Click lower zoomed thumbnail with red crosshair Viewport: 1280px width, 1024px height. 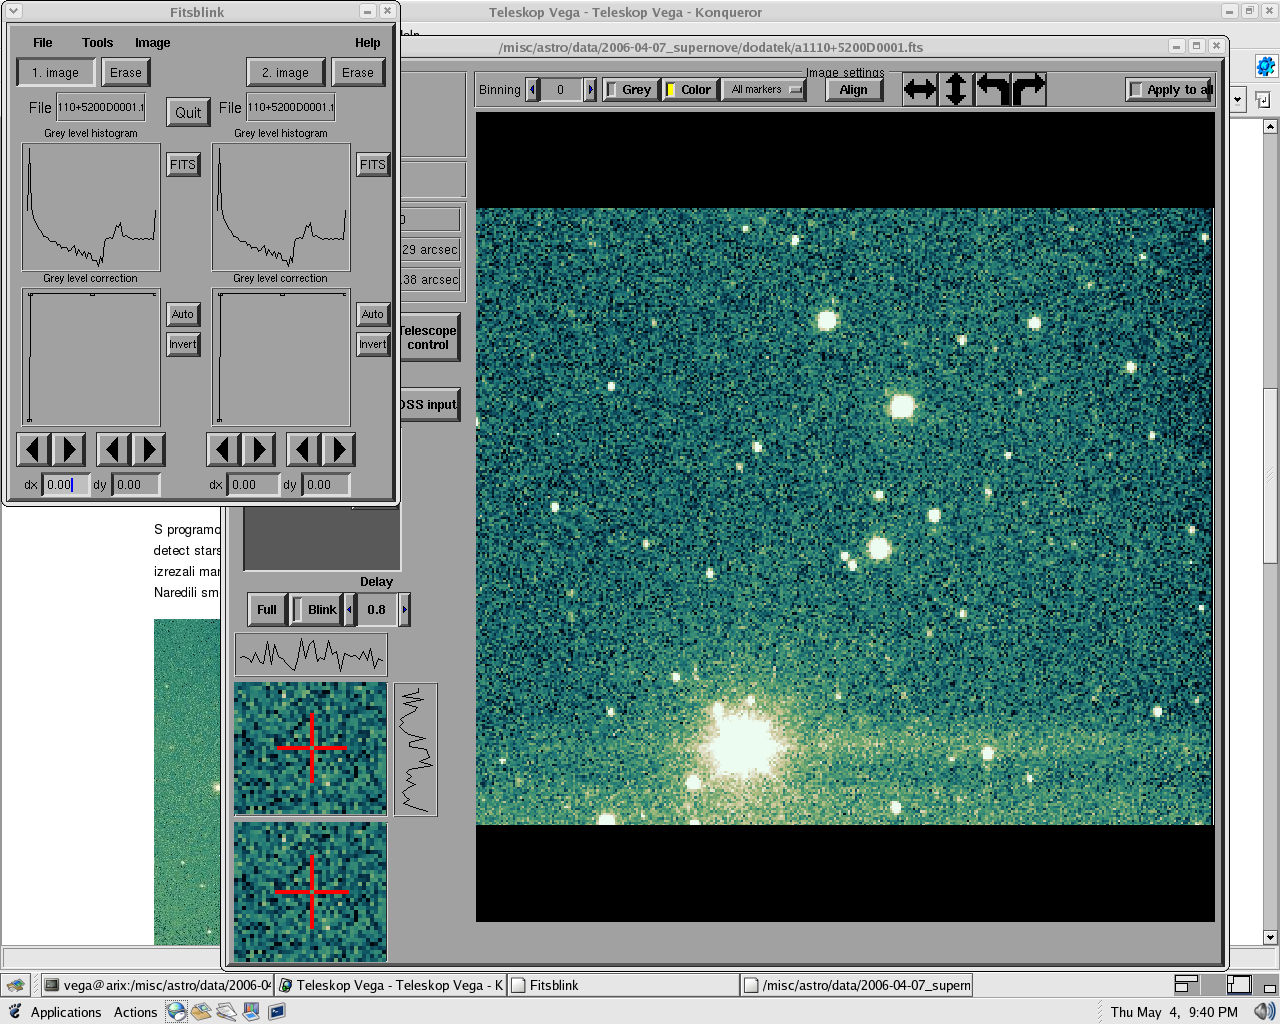click(310, 891)
